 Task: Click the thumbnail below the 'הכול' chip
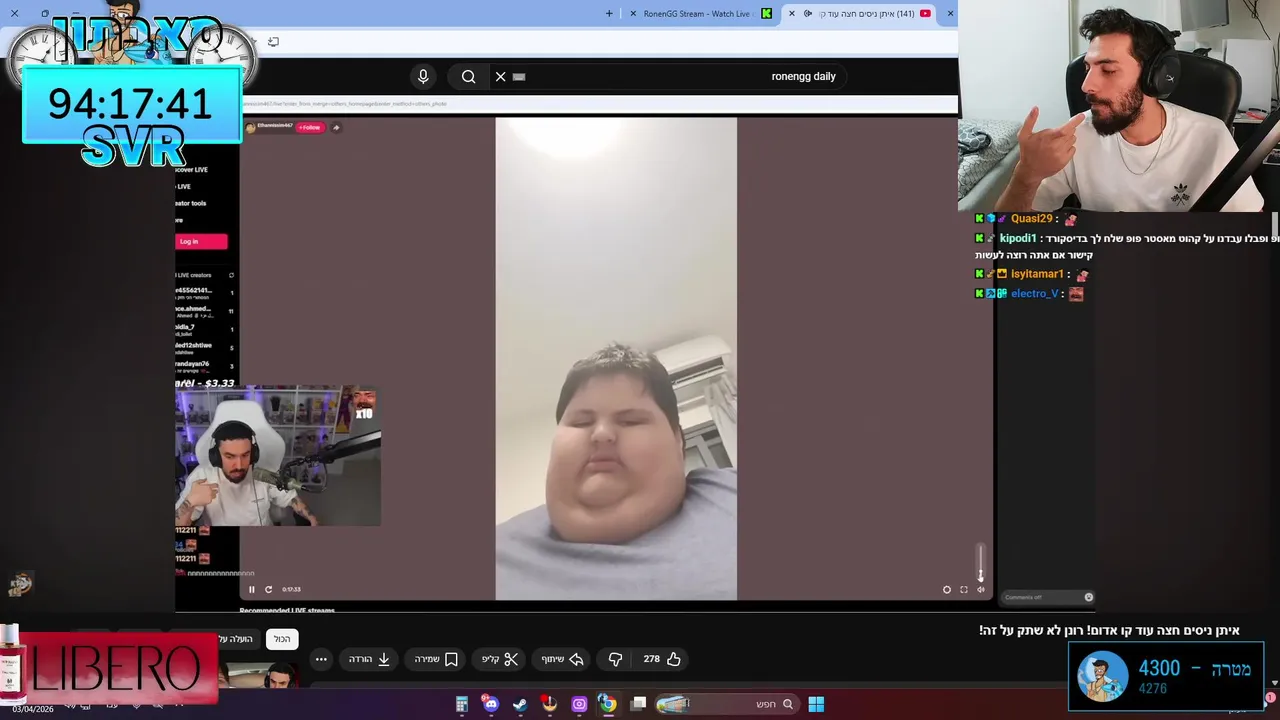258,675
